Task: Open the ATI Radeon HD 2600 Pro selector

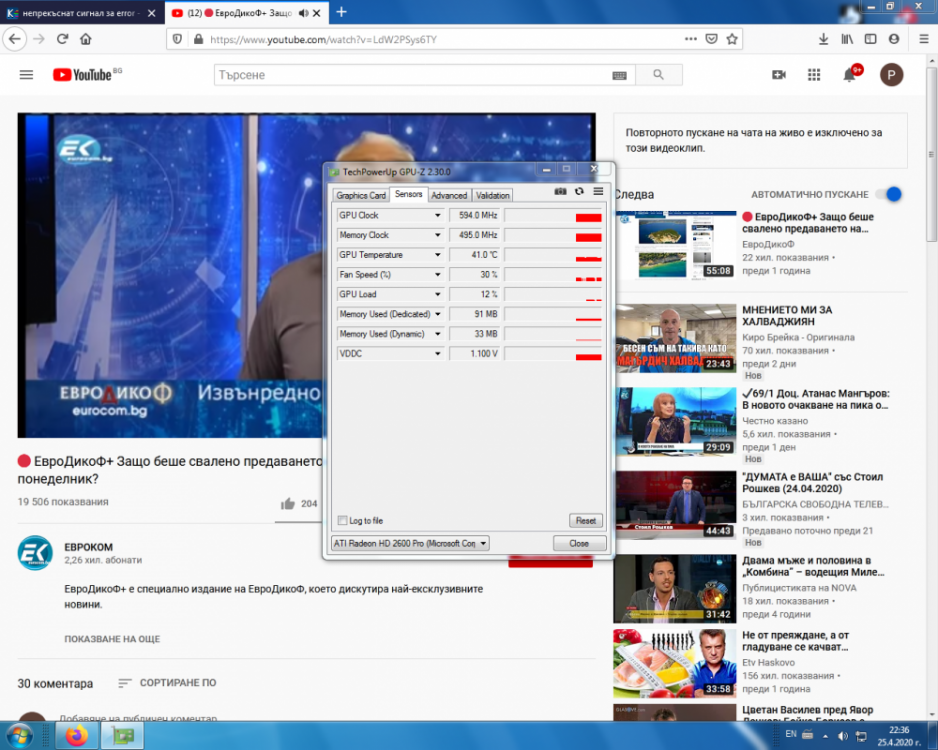Action: click(x=410, y=543)
